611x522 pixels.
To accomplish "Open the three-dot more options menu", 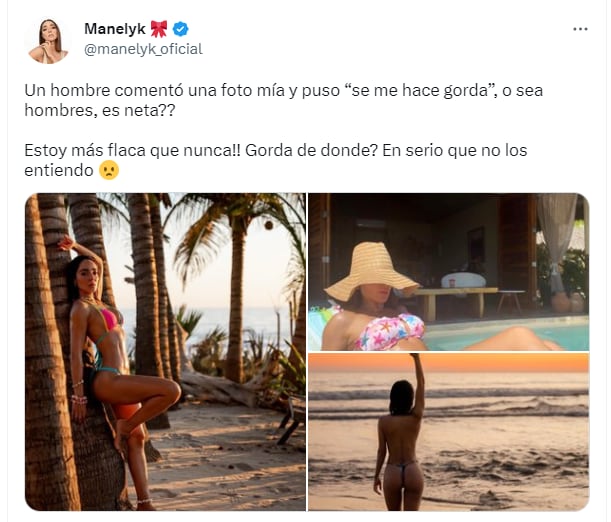I will (580, 29).
